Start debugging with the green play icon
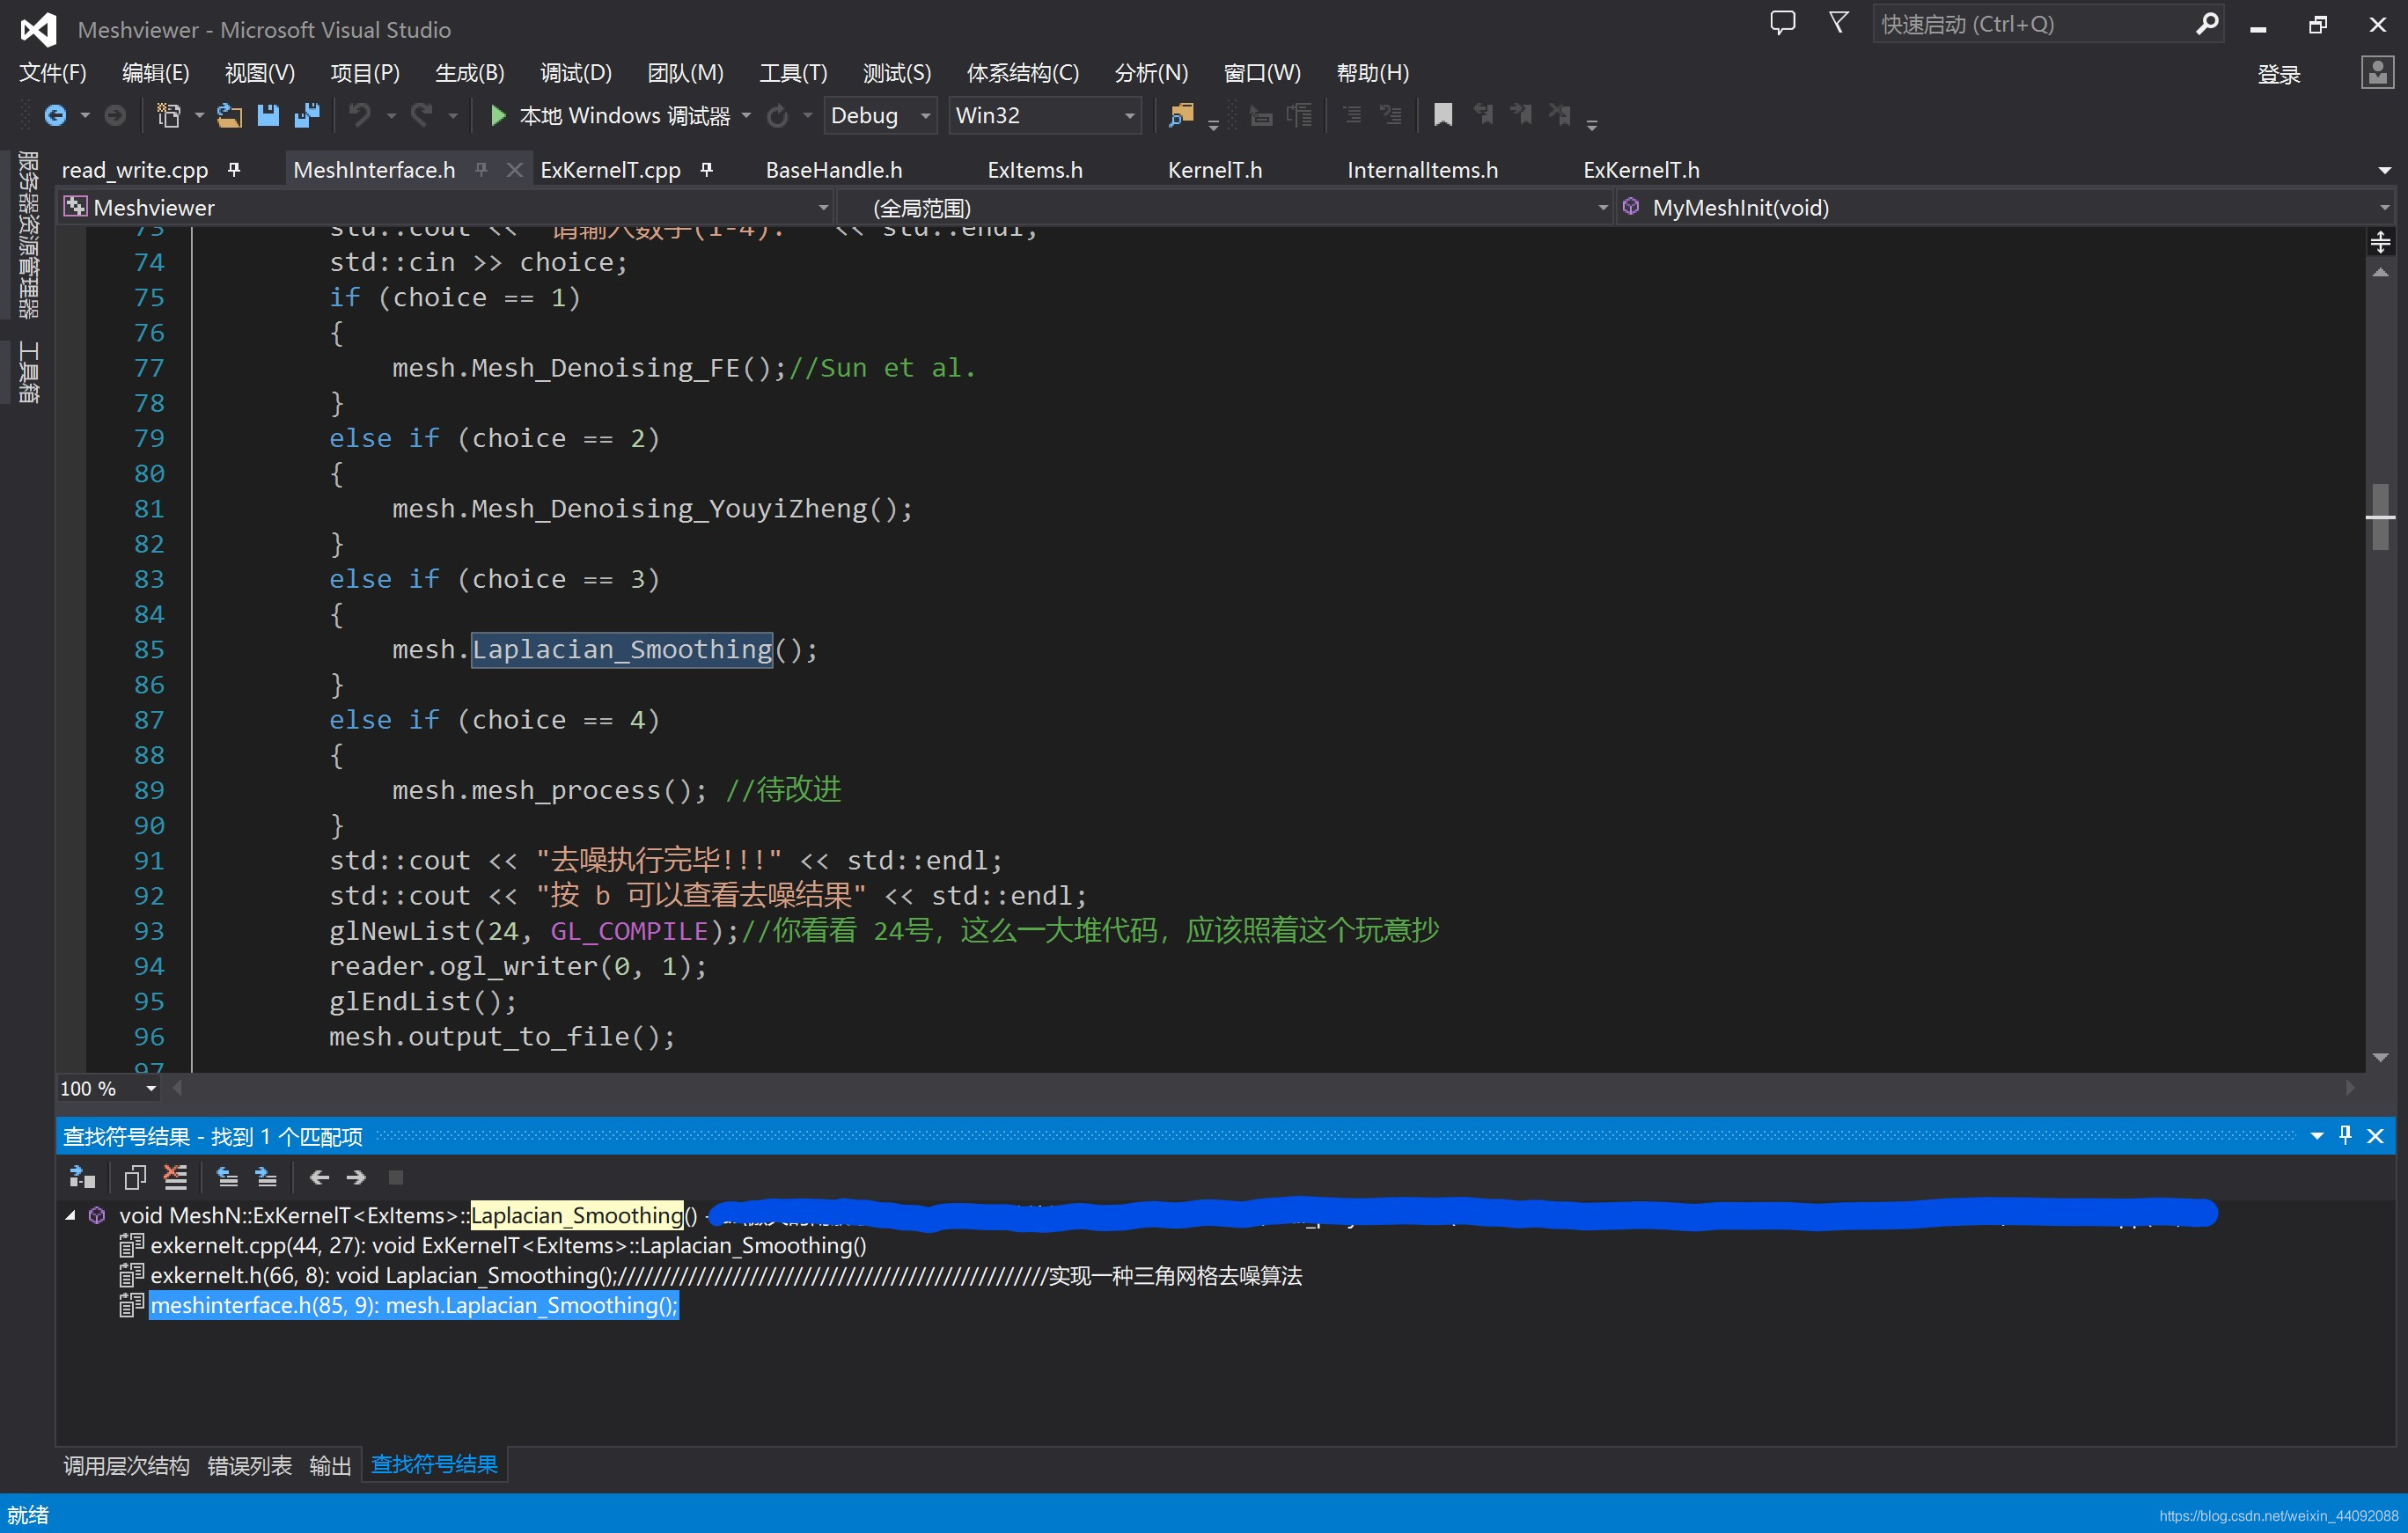 [x=497, y=116]
